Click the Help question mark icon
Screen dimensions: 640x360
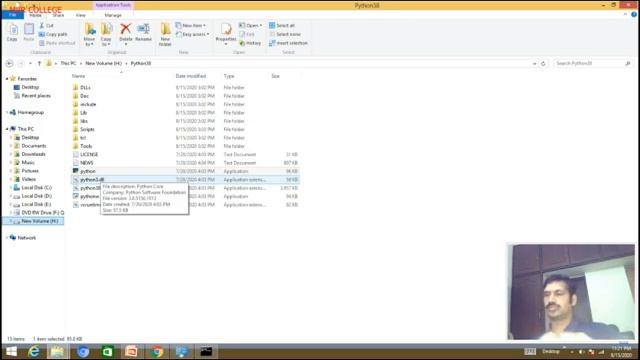[x=634, y=14]
